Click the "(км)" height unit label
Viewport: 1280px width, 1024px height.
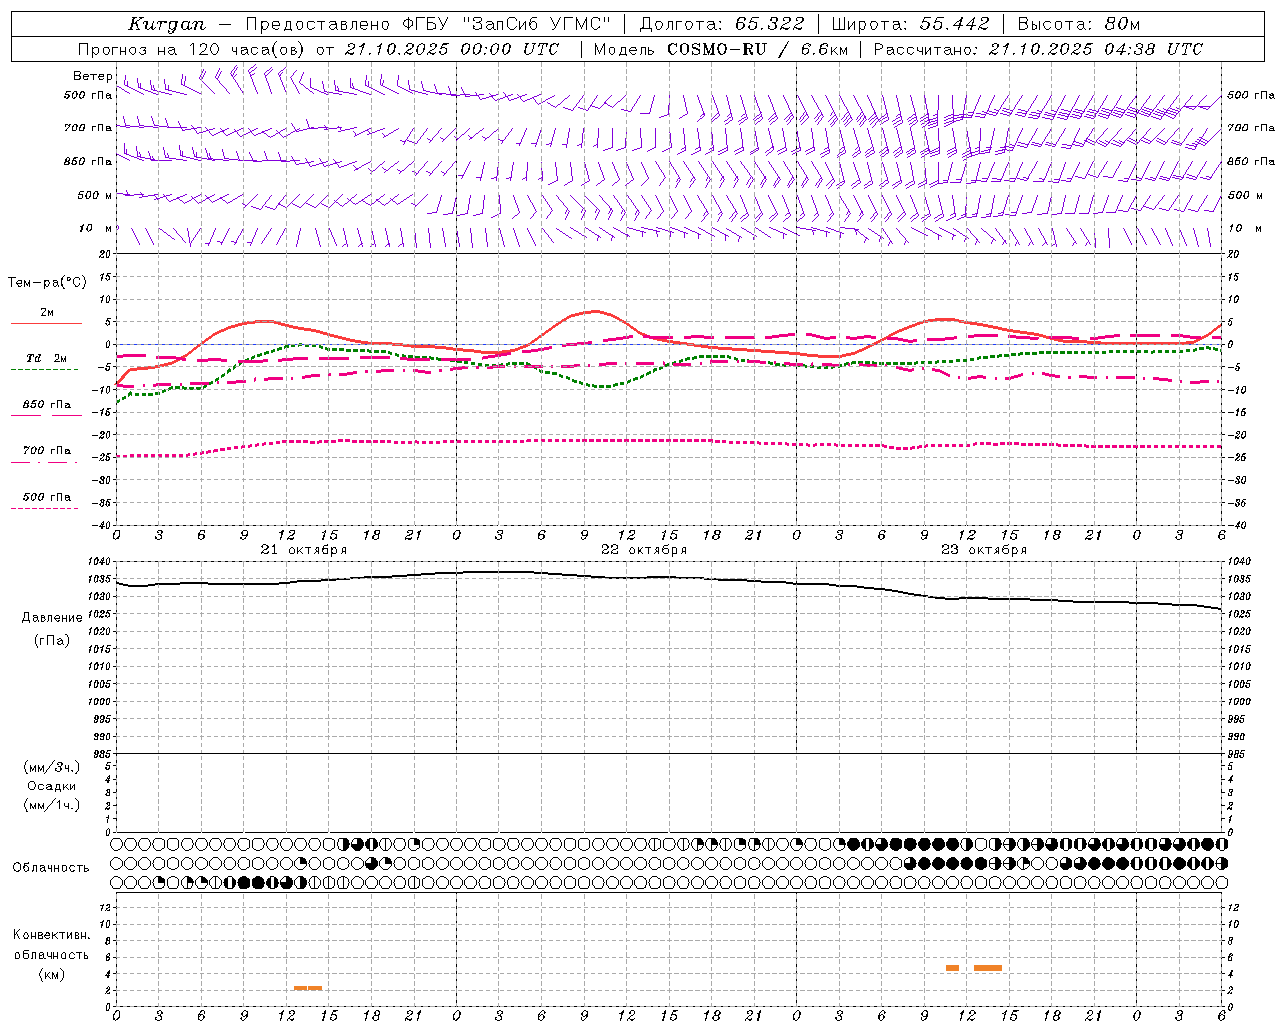click(52, 974)
